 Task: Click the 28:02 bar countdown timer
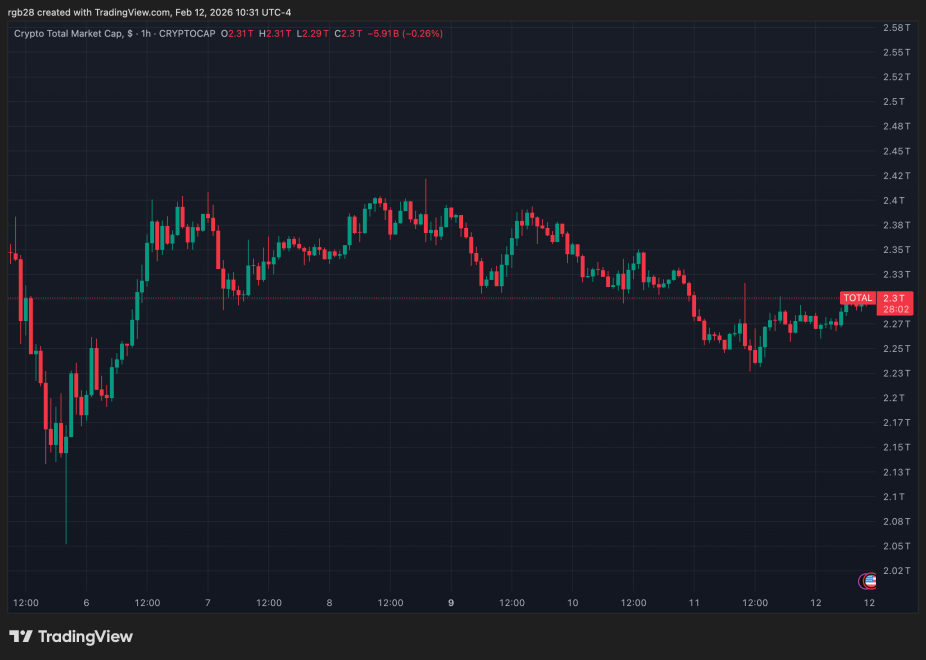point(896,308)
